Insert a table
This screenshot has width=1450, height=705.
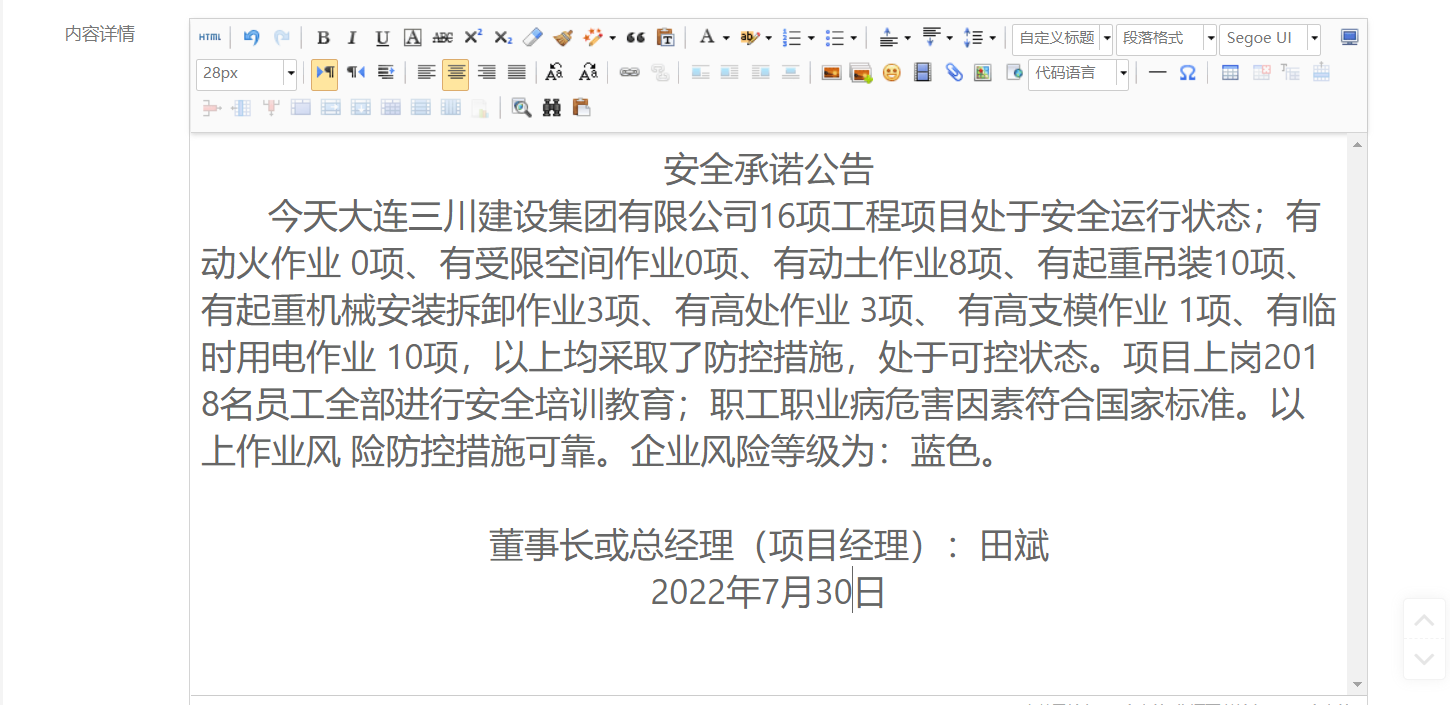[1230, 72]
